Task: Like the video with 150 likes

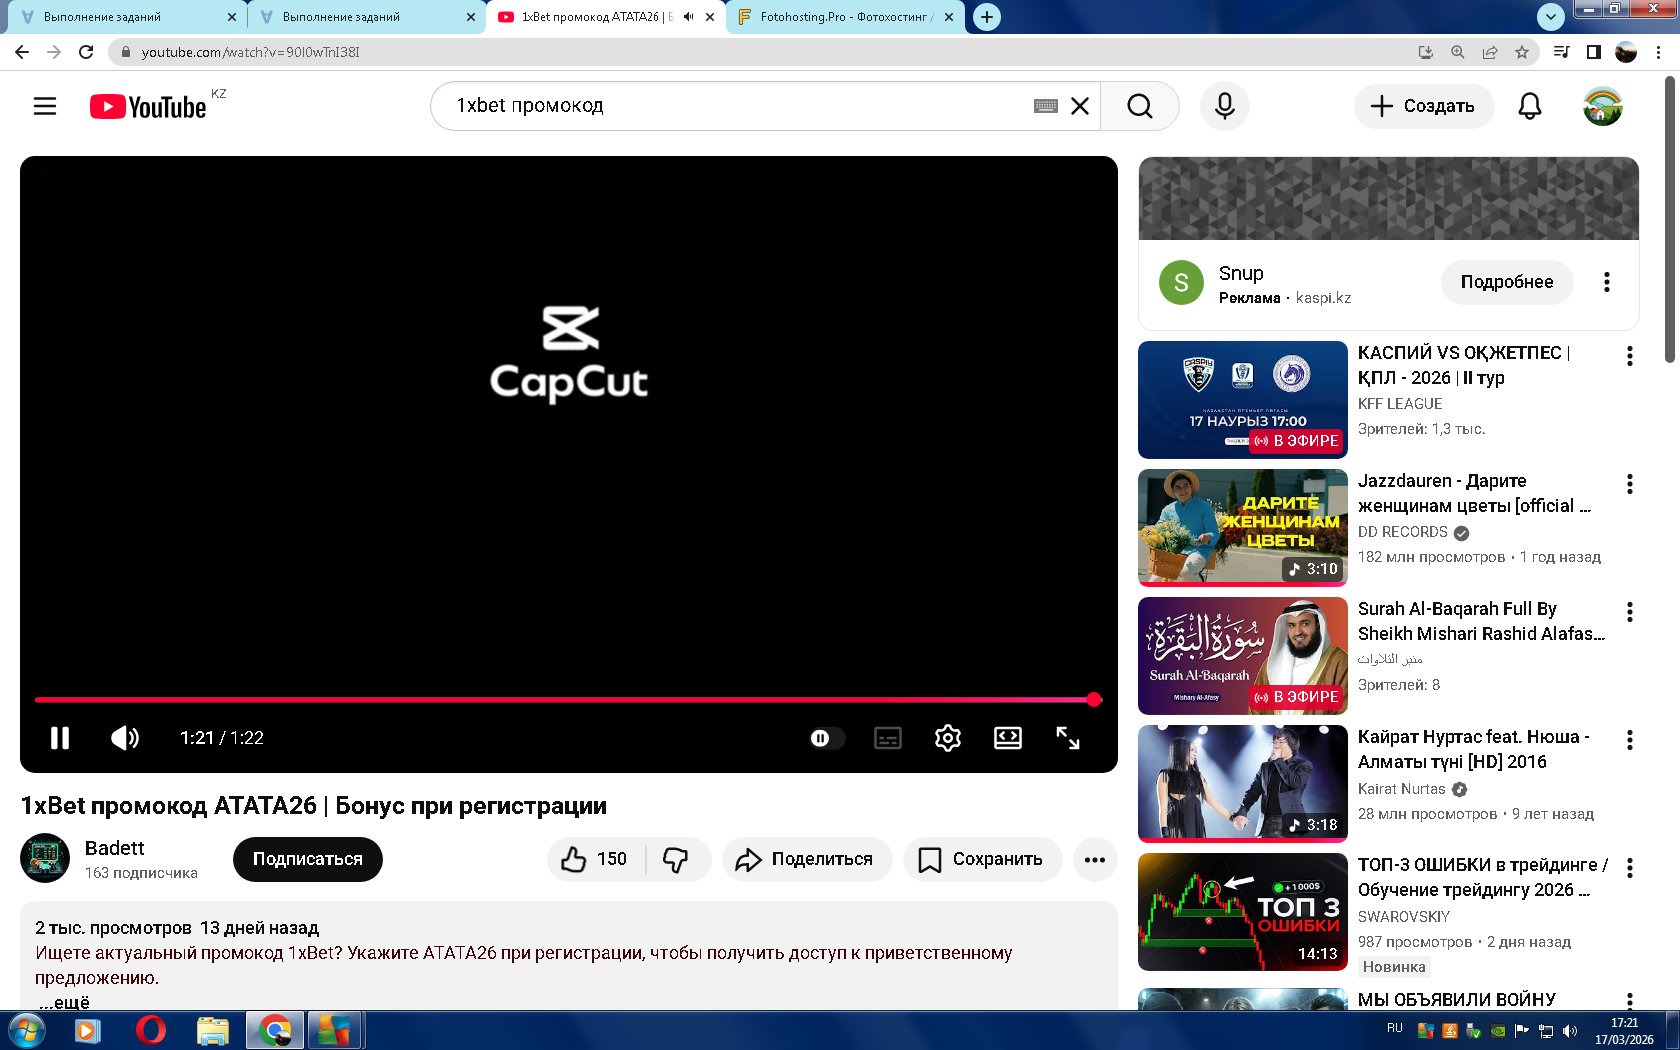Action: 596,859
